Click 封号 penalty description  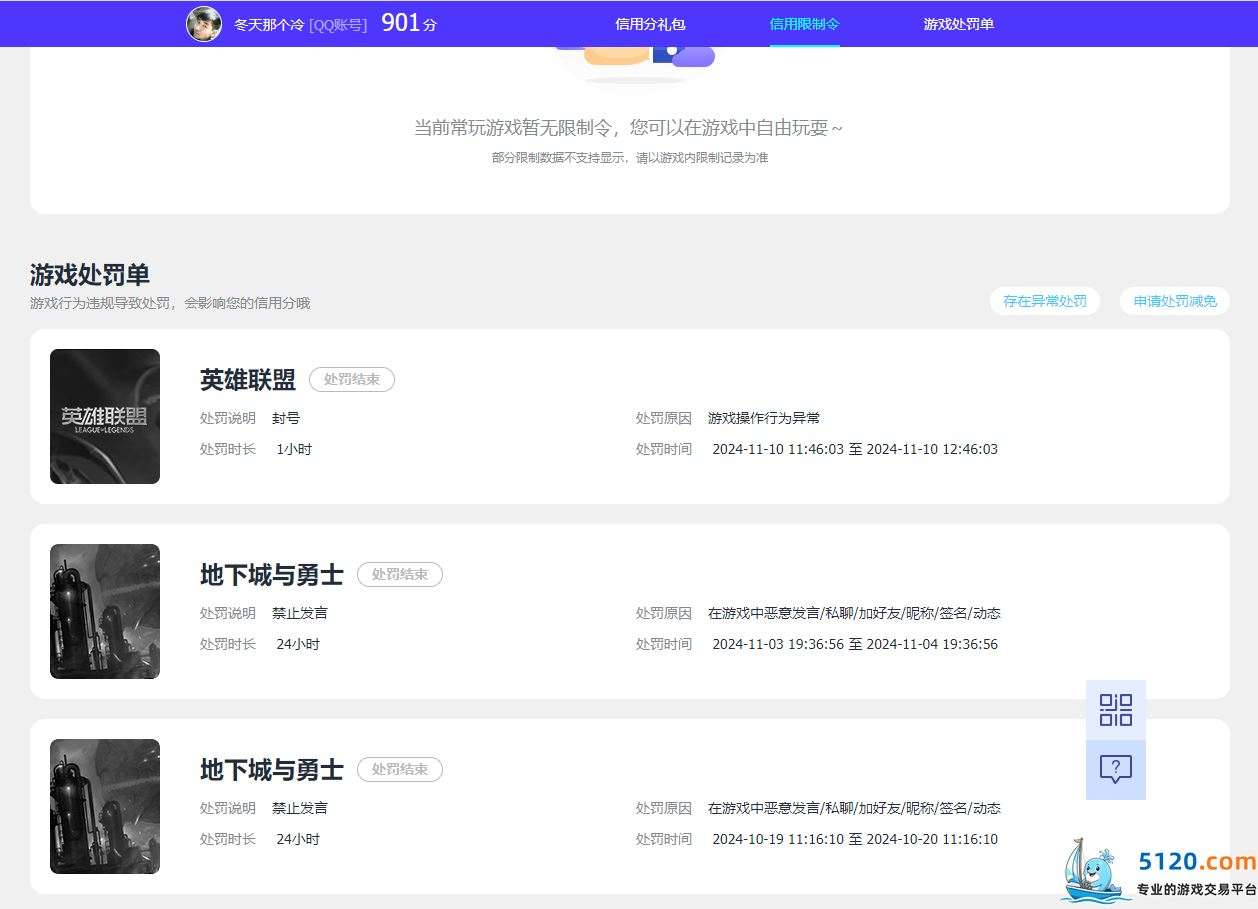click(x=286, y=418)
